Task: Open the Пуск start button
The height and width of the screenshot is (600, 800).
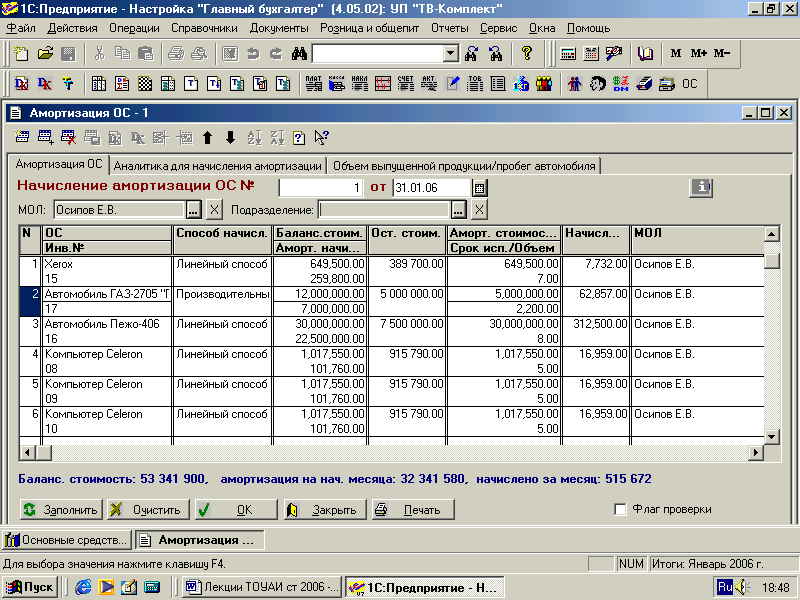Action: click(30, 587)
